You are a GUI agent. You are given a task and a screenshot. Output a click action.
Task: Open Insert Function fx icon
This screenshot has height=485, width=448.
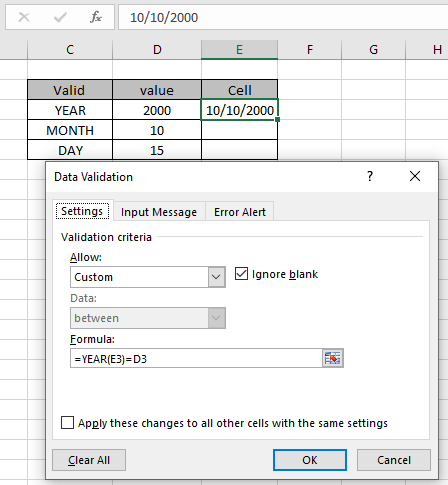[x=96, y=17]
